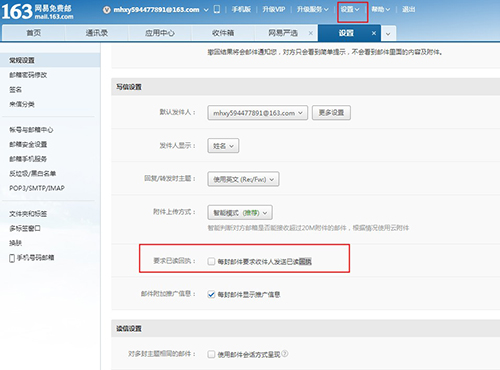Click the mobile phone icon in the top bar
Image resolution: width=500 pixels, height=370 pixels.
[x=217, y=9]
